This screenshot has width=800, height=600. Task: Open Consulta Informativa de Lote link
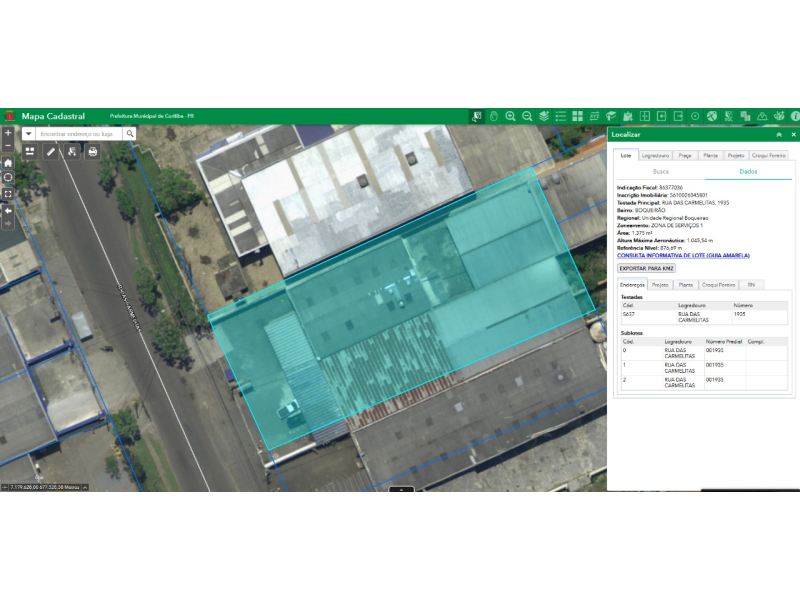[x=683, y=256]
